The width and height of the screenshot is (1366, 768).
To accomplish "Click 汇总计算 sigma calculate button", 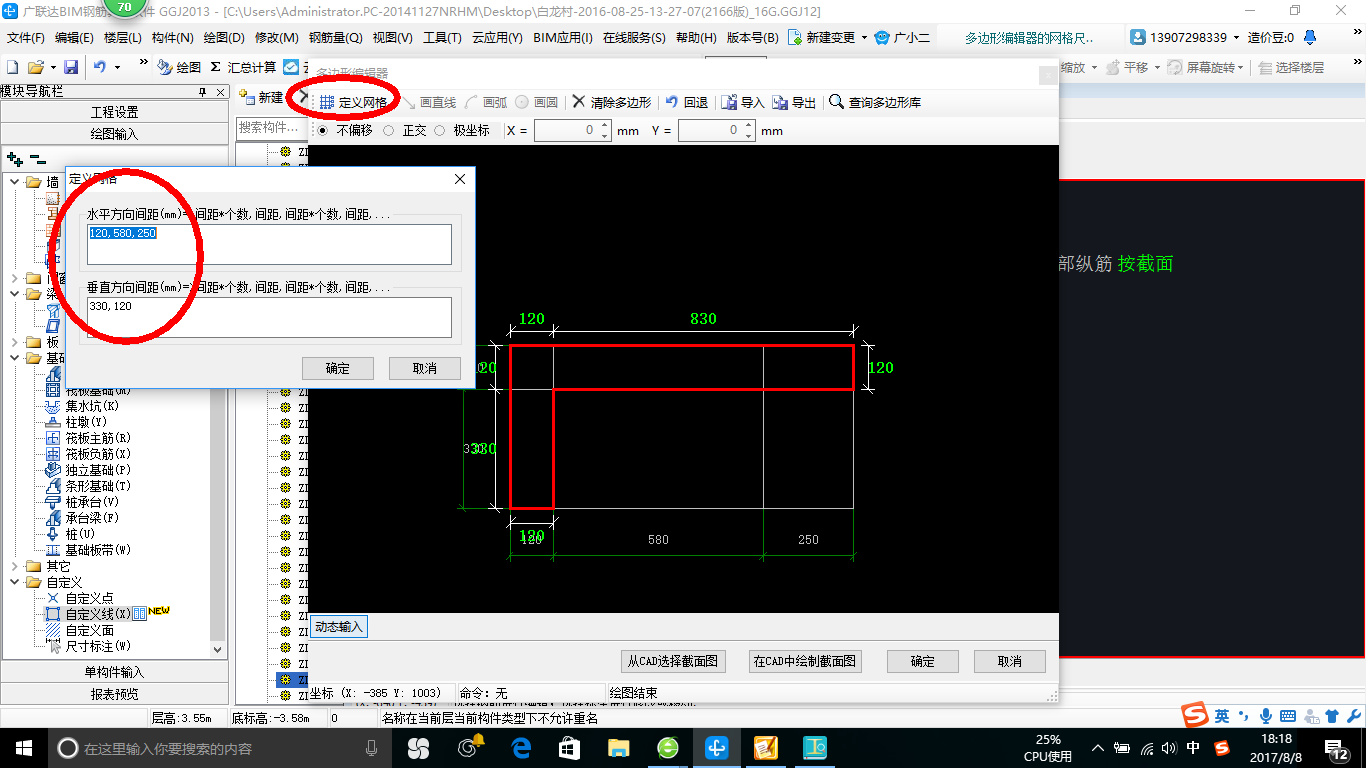I will pyautogui.click(x=243, y=67).
